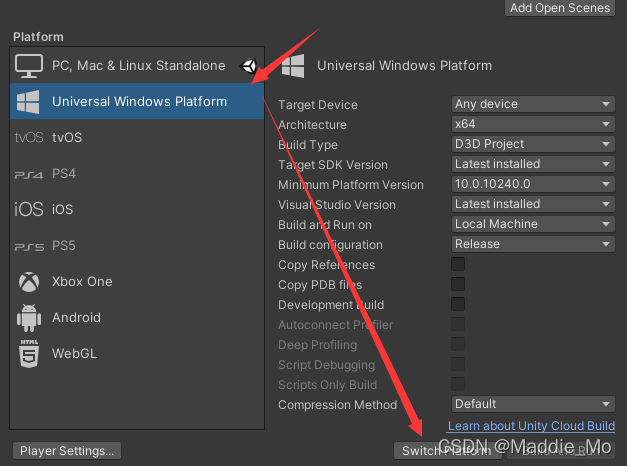Open the Build Type D3D Project dropdown
Viewport: 627px width, 466px height.
(x=533, y=144)
